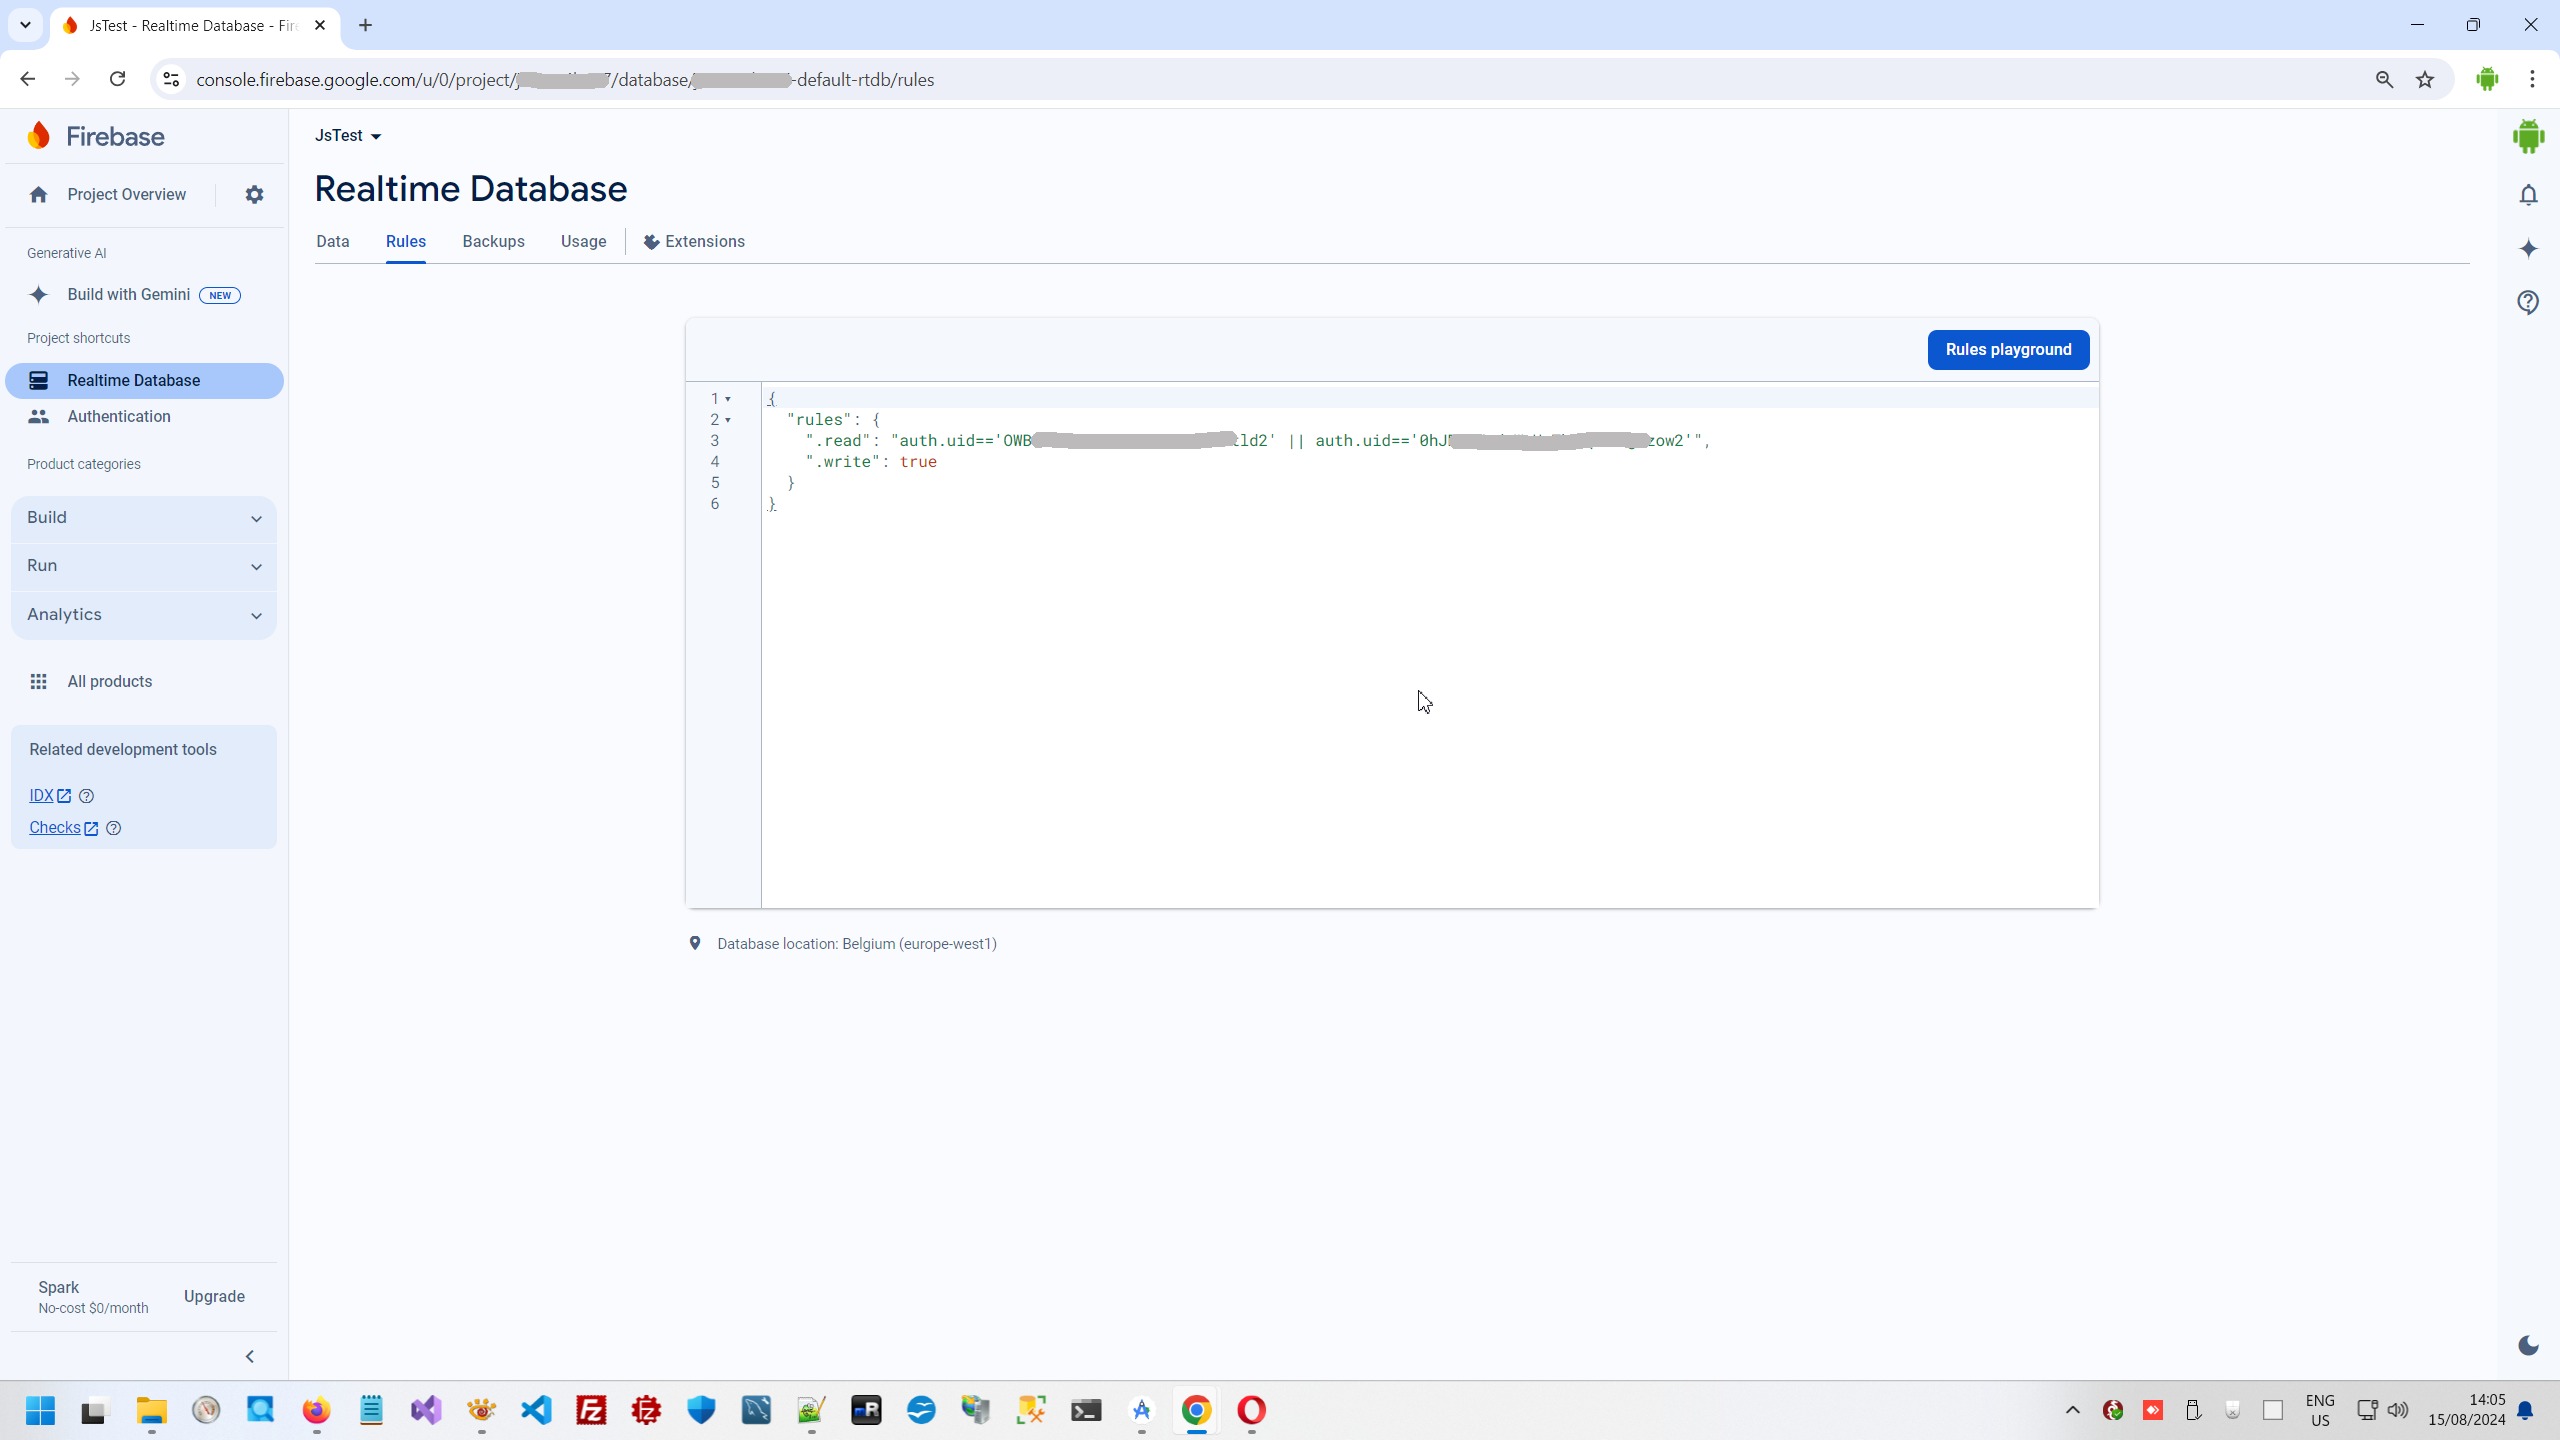Expand the Build category
Screen dimensions: 2560x1440
pos(143,518)
